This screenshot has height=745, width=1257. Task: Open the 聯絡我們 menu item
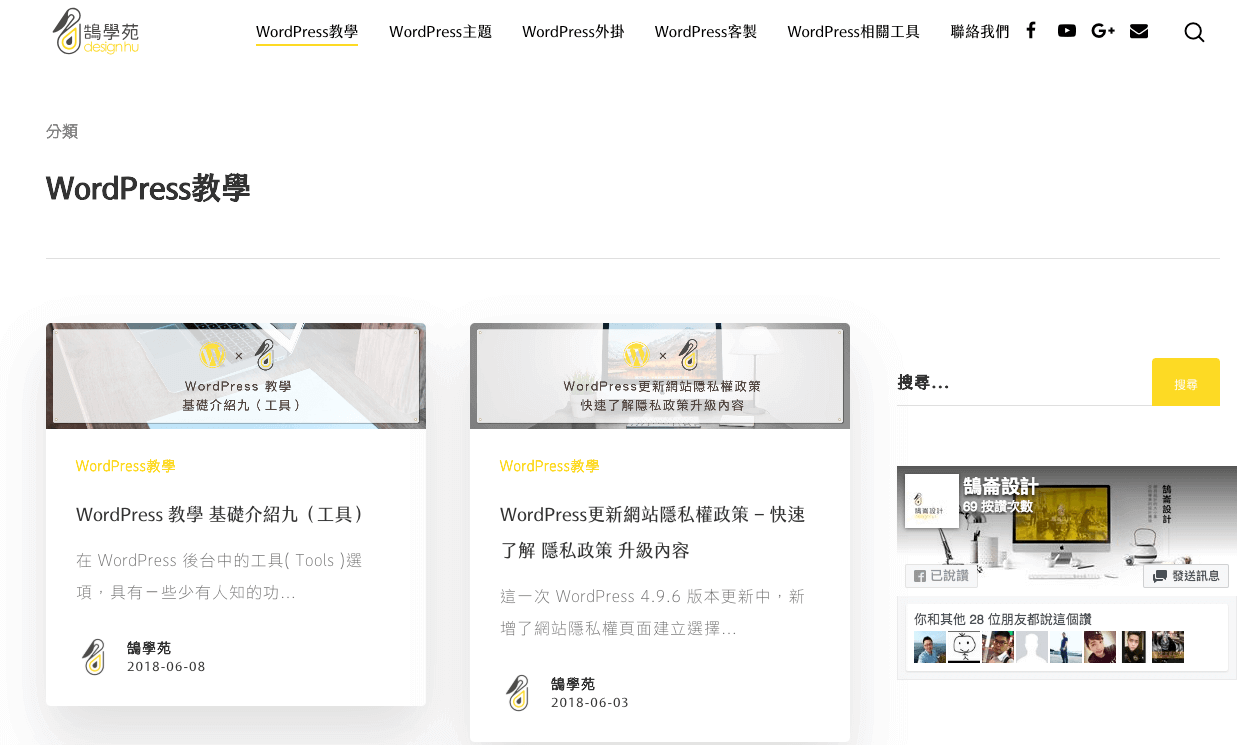(980, 31)
